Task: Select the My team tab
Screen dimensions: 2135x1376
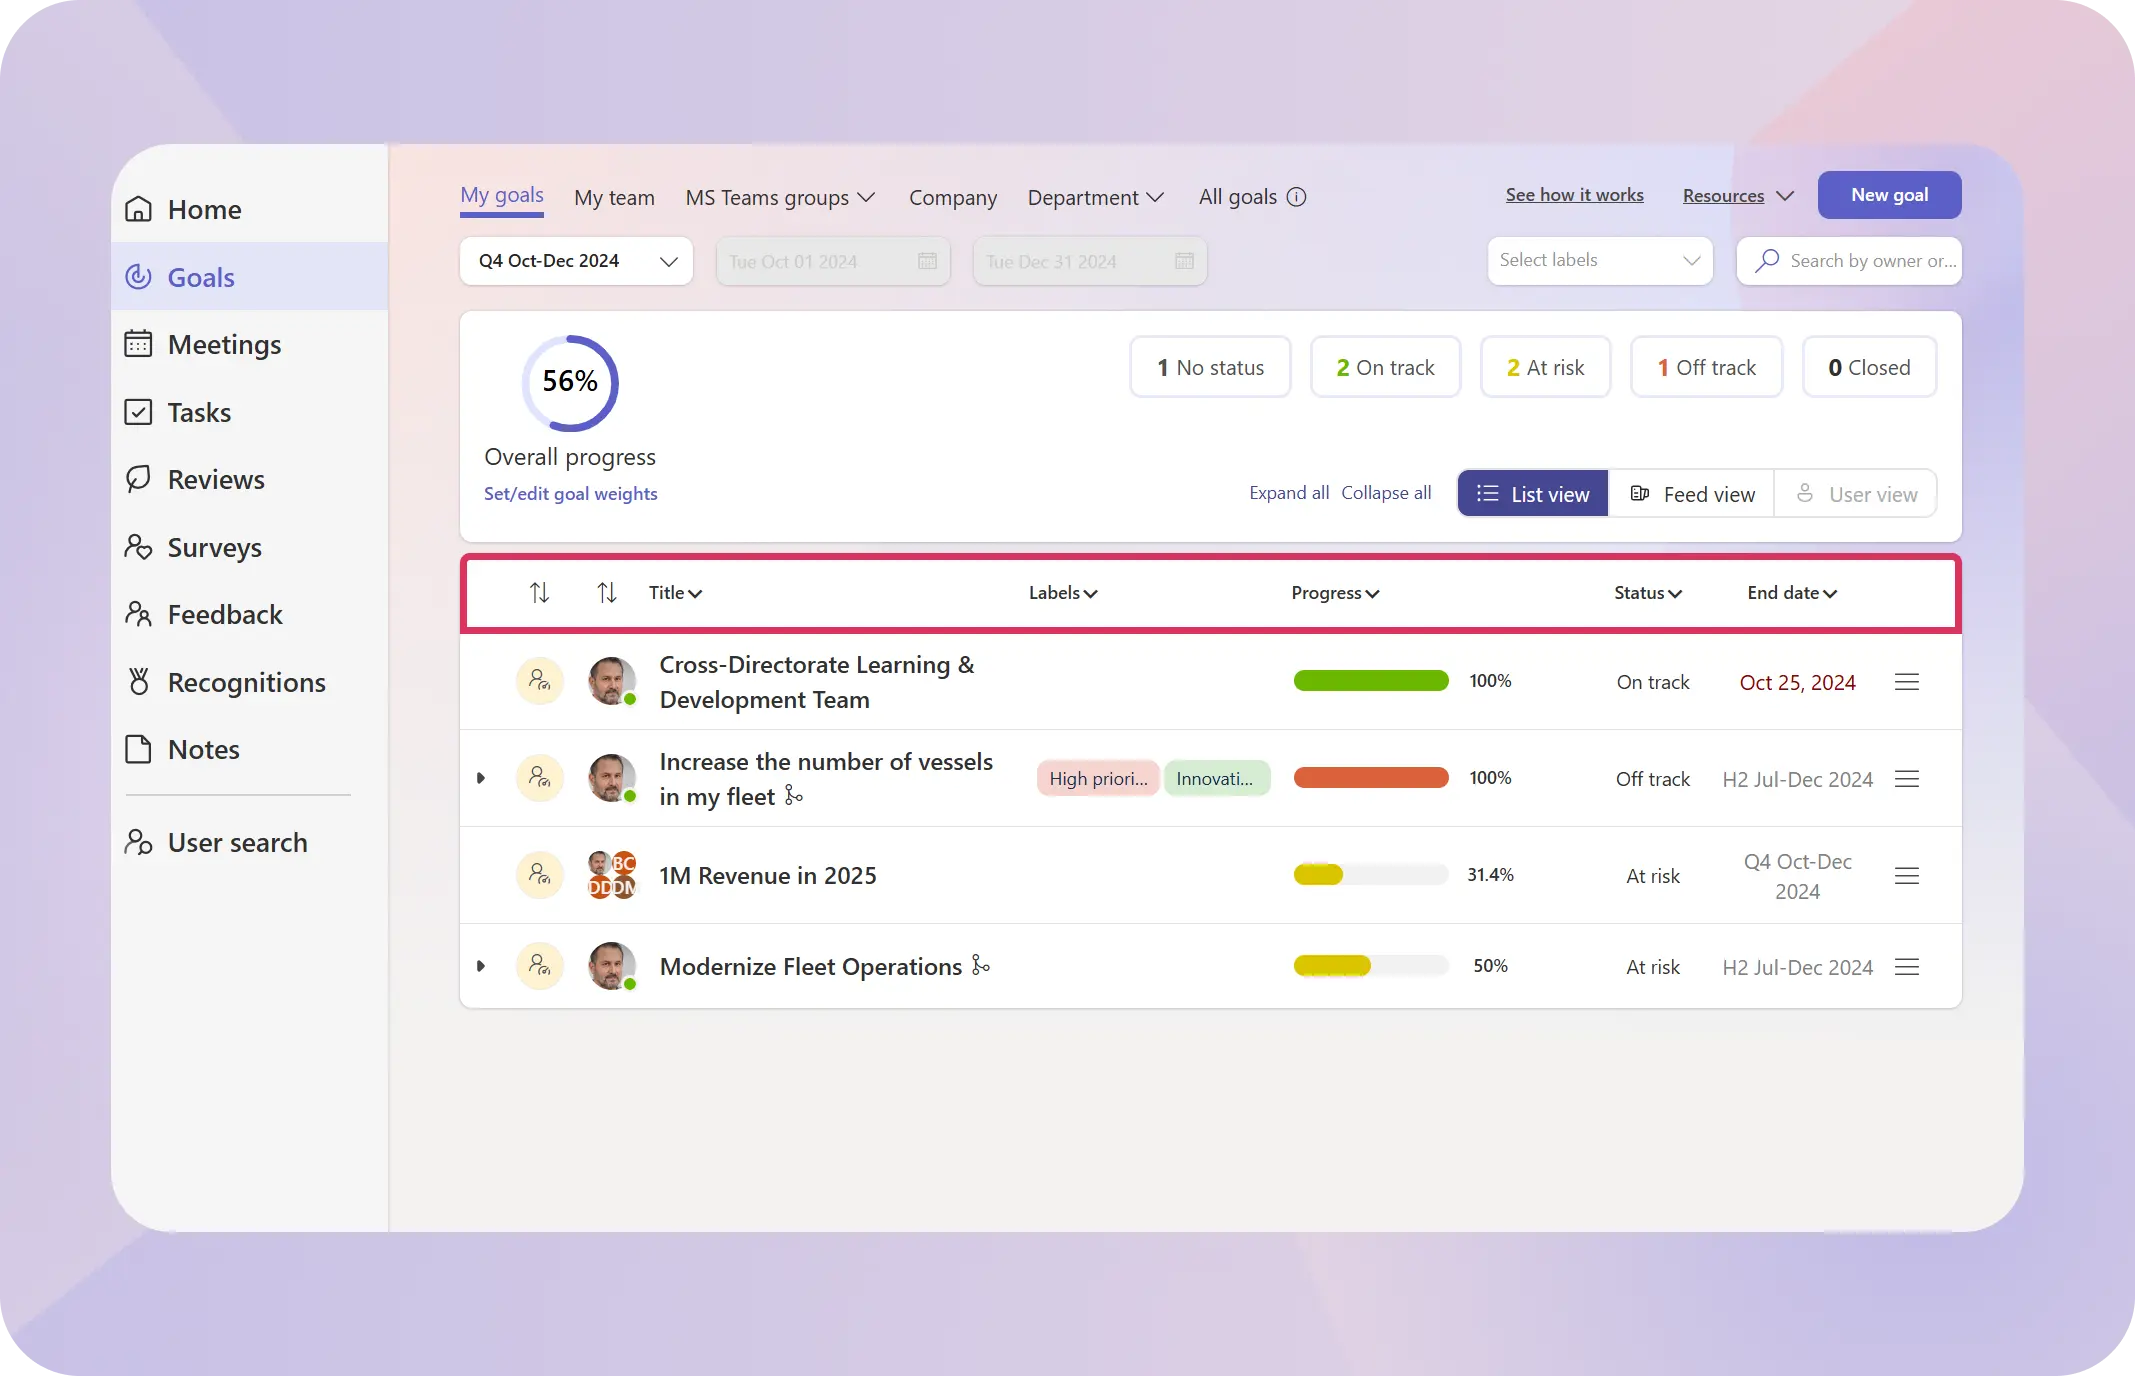Action: 614,197
